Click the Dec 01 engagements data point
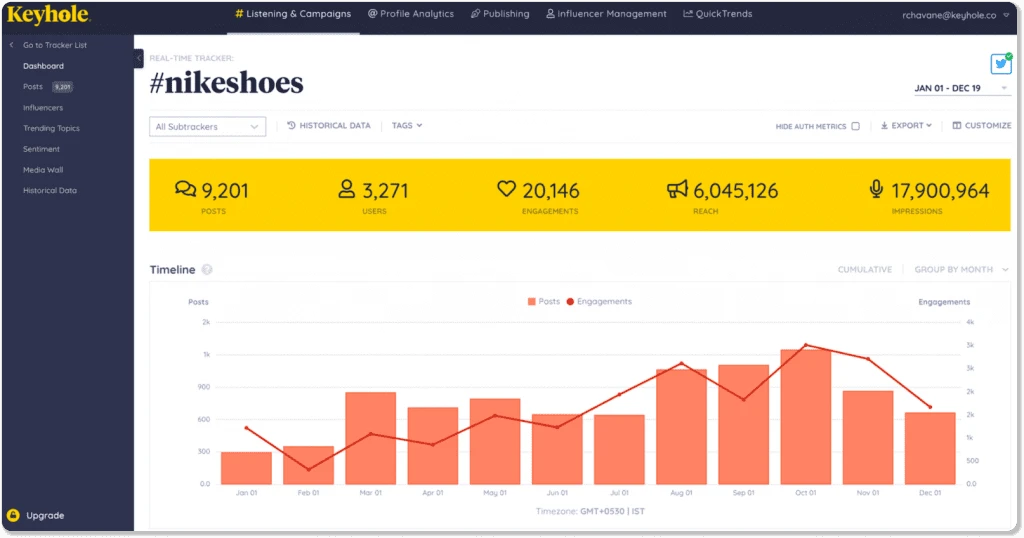The image size is (1024, 538). [x=930, y=407]
